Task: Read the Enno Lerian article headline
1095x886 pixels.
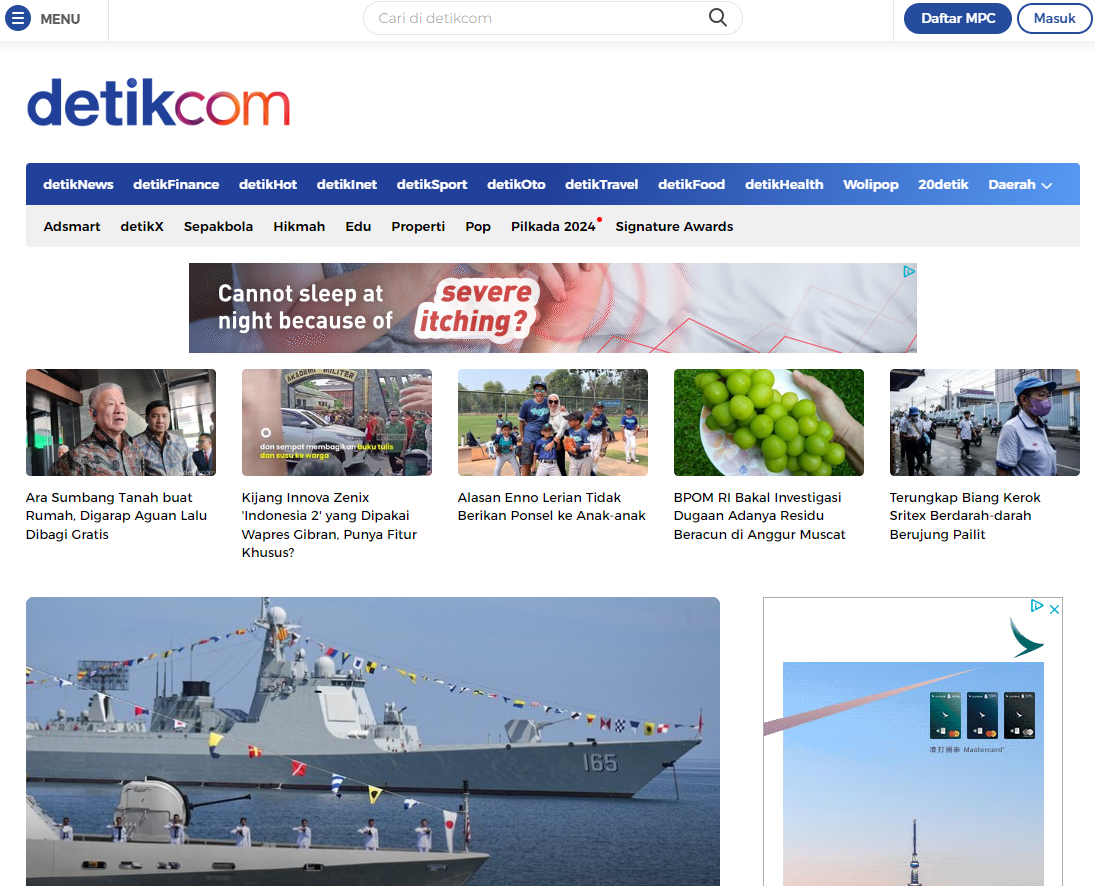Action: tap(552, 506)
